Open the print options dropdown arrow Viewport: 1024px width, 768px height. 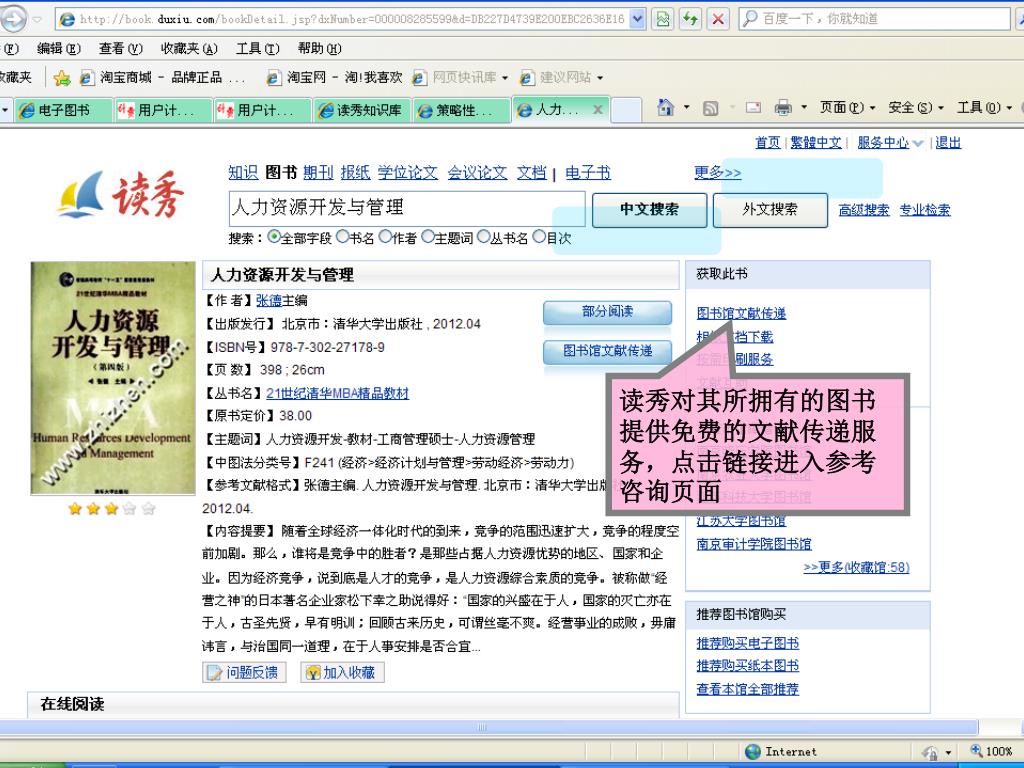coord(803,107)
